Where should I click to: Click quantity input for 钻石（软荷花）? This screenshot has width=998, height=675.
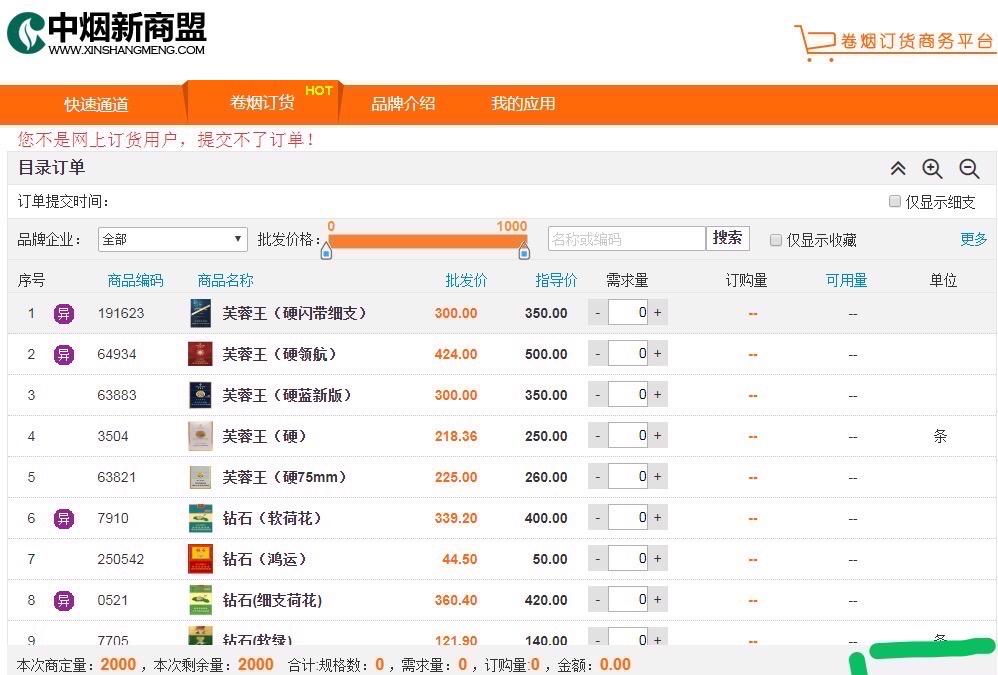(x=628, y=517)
